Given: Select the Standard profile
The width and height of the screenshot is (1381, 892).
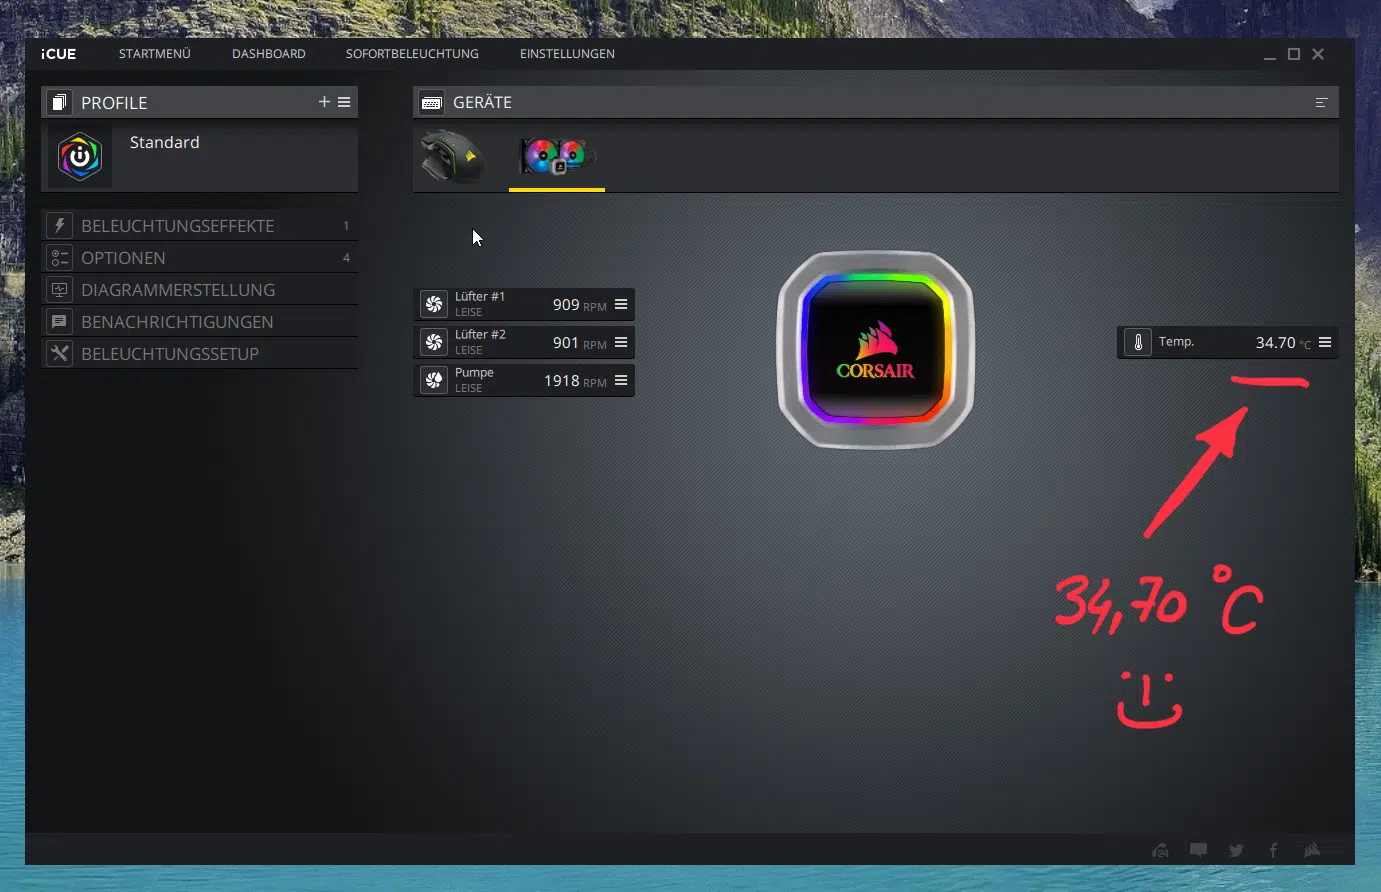Looking at the screenshot, I should pyautogui.click(x=164, y=143).
